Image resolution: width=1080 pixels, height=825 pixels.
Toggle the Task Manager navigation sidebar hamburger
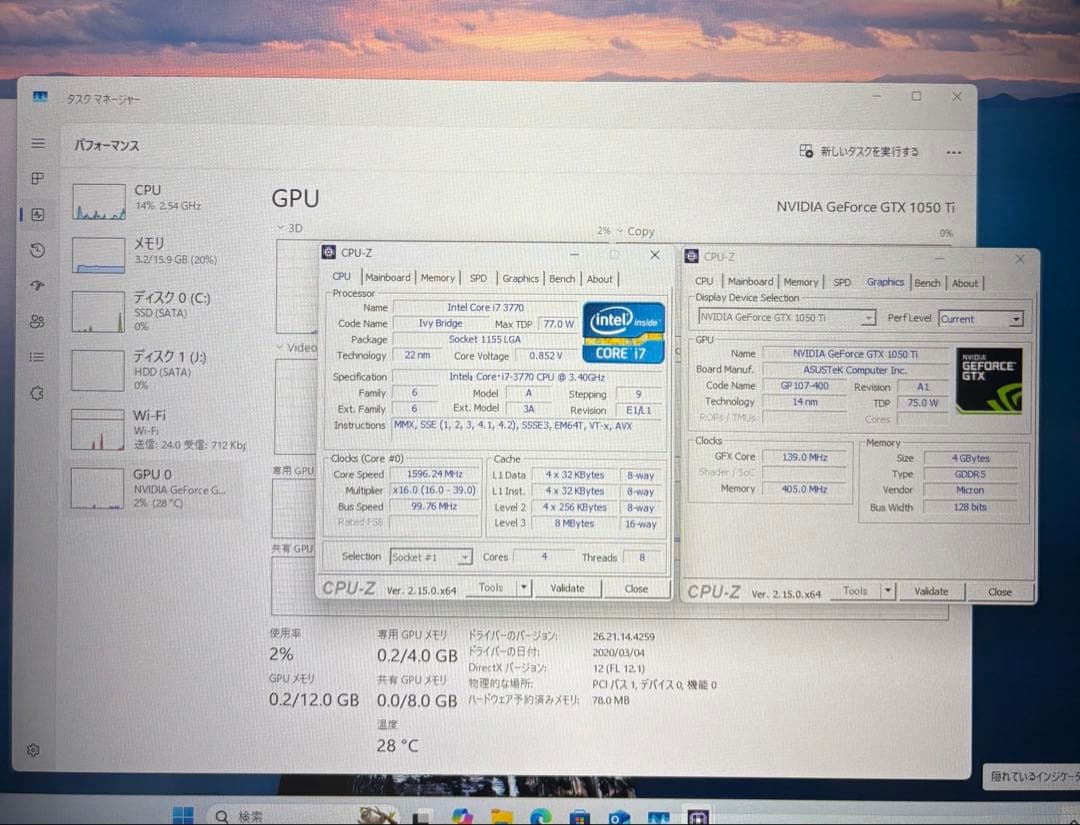coord(37,145)
